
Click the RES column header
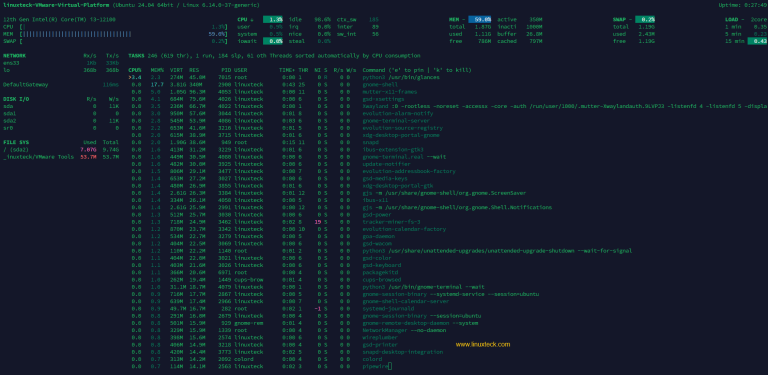pos(194,70)
